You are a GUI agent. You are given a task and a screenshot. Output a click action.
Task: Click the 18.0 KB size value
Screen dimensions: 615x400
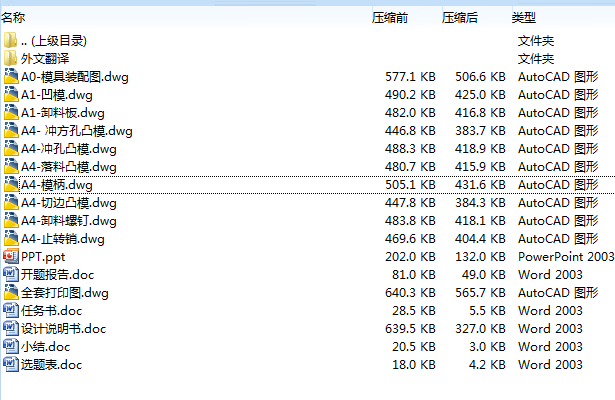click(x=414, y=365)
